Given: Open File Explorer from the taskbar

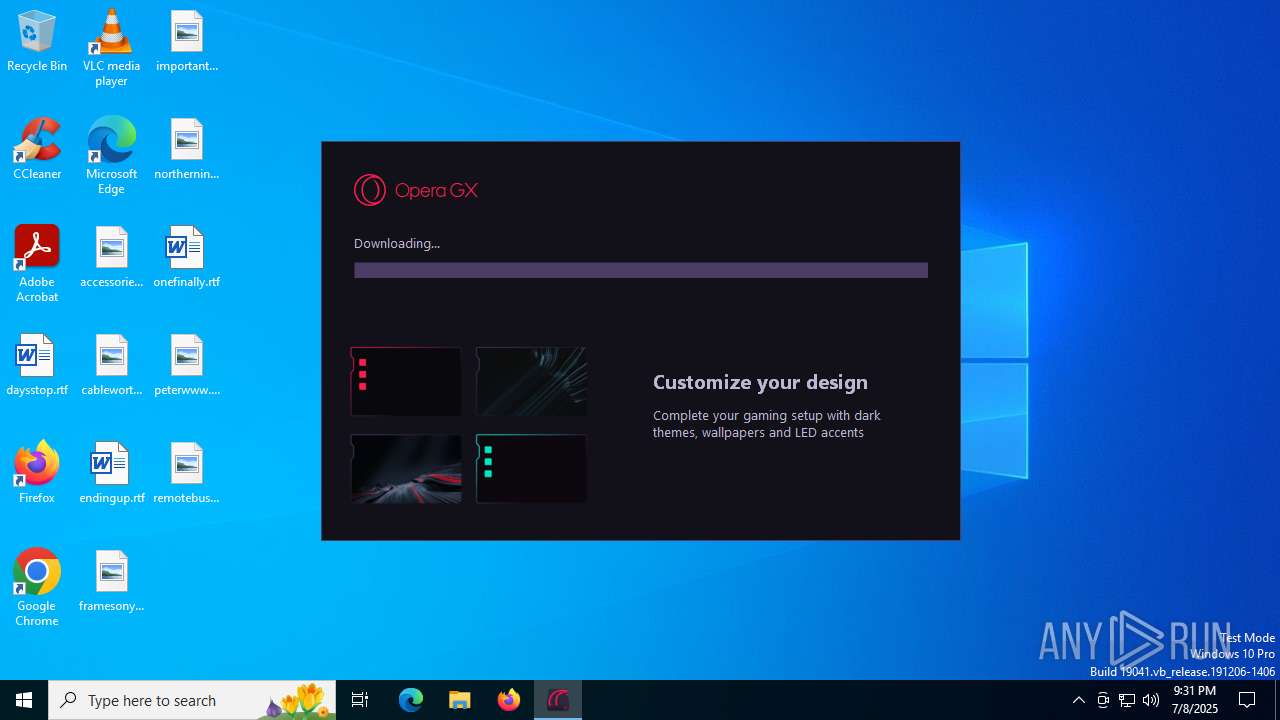Looking at the screenshot, I should click(460, 700).
